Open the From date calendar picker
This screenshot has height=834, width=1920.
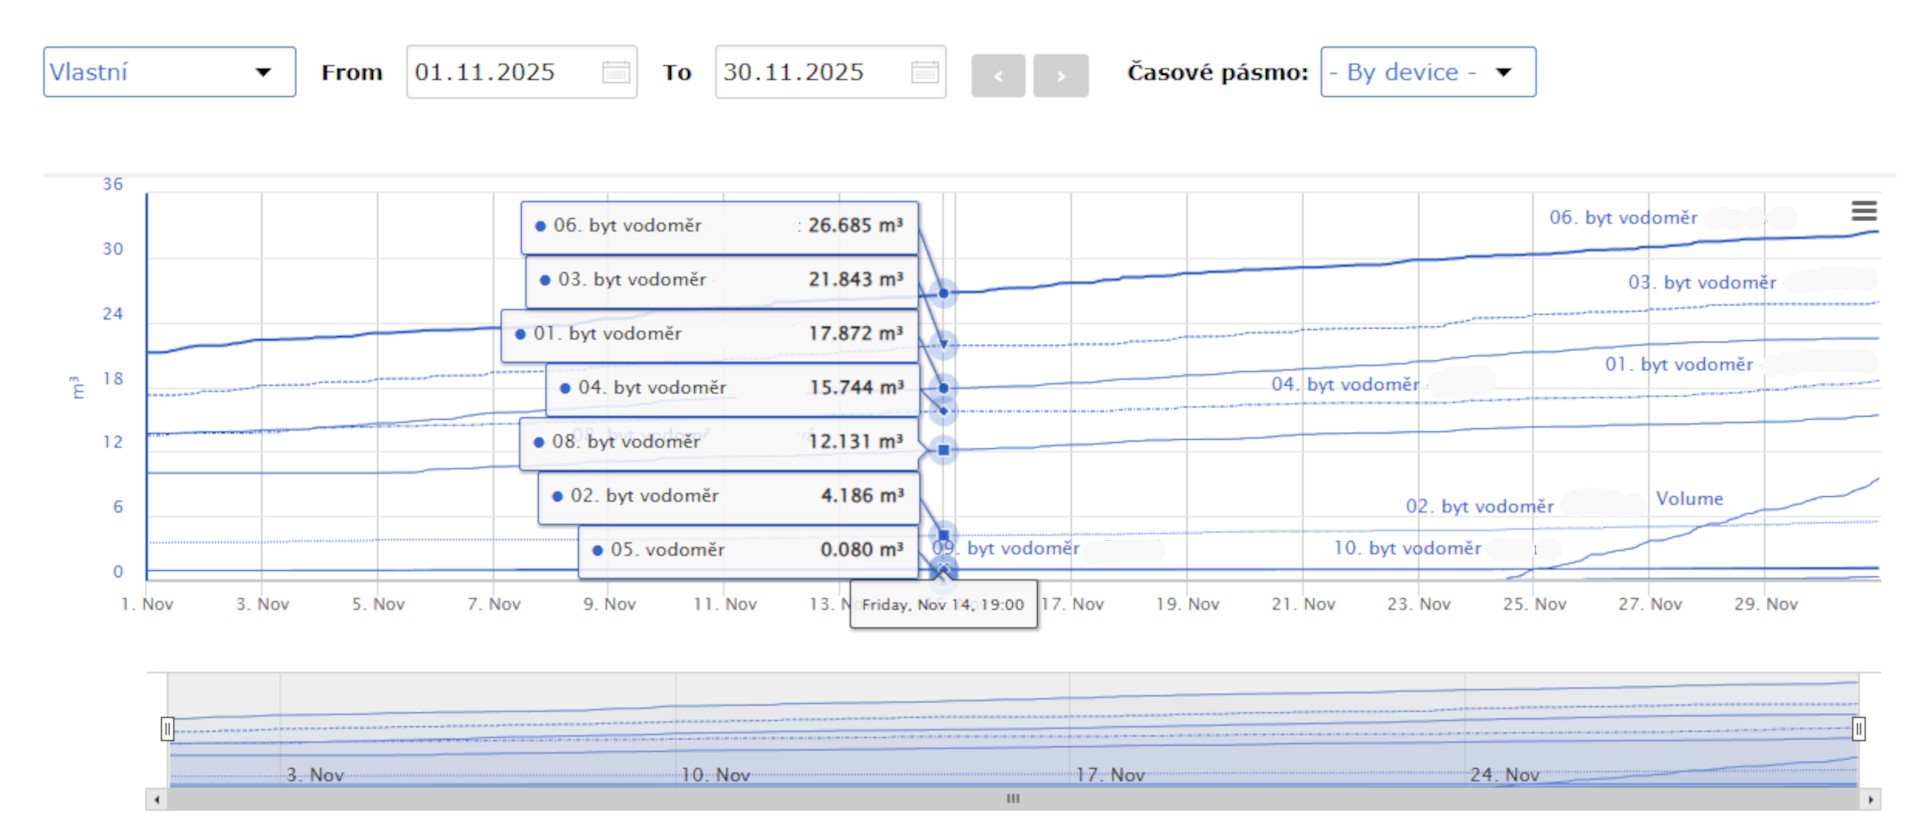(x=616, y=72)
